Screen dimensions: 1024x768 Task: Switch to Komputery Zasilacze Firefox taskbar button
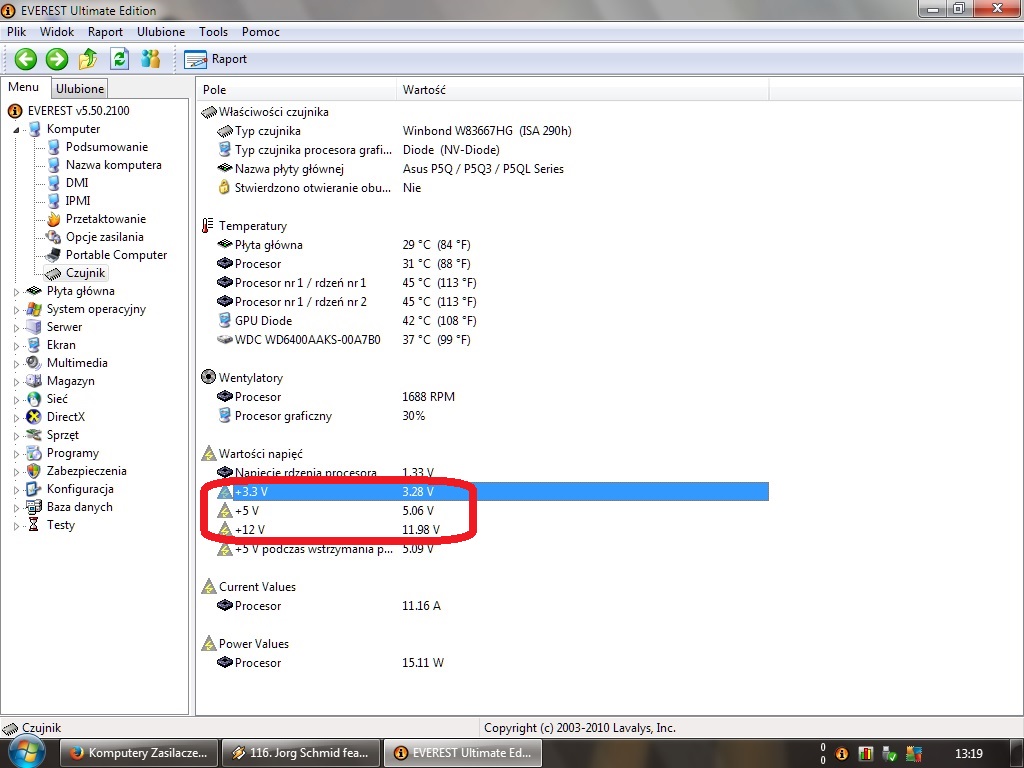138,753
